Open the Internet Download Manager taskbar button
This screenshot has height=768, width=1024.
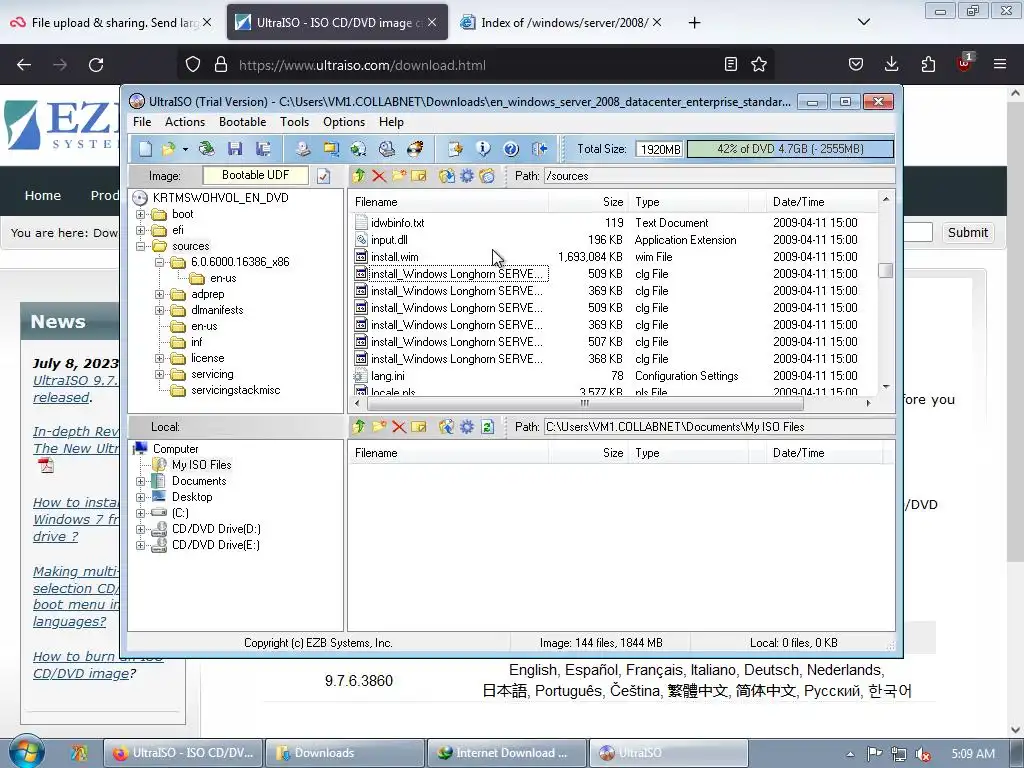(x=507, y=753)
